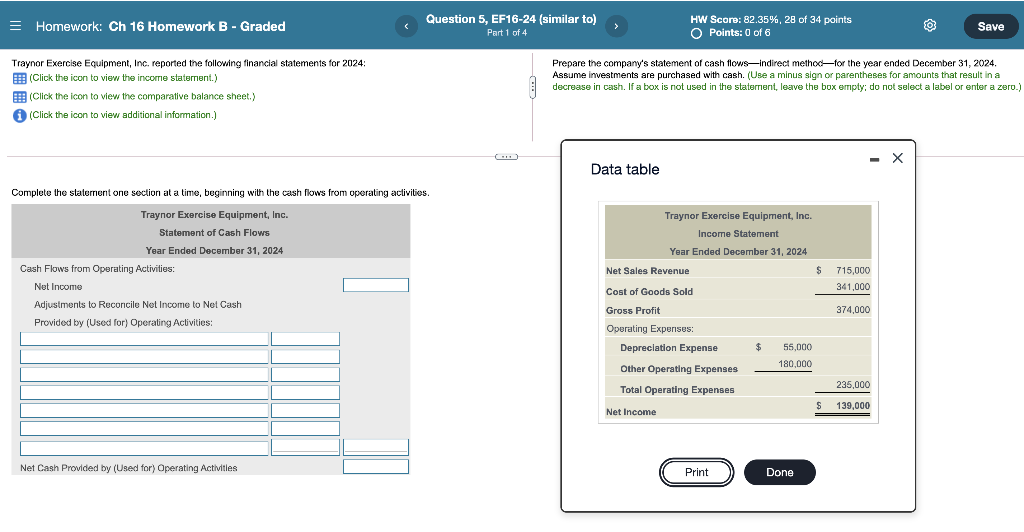Screen dimensions: 1024x532
Task: Print the data table
Action: pyautogui.click(x=696, y=472)
